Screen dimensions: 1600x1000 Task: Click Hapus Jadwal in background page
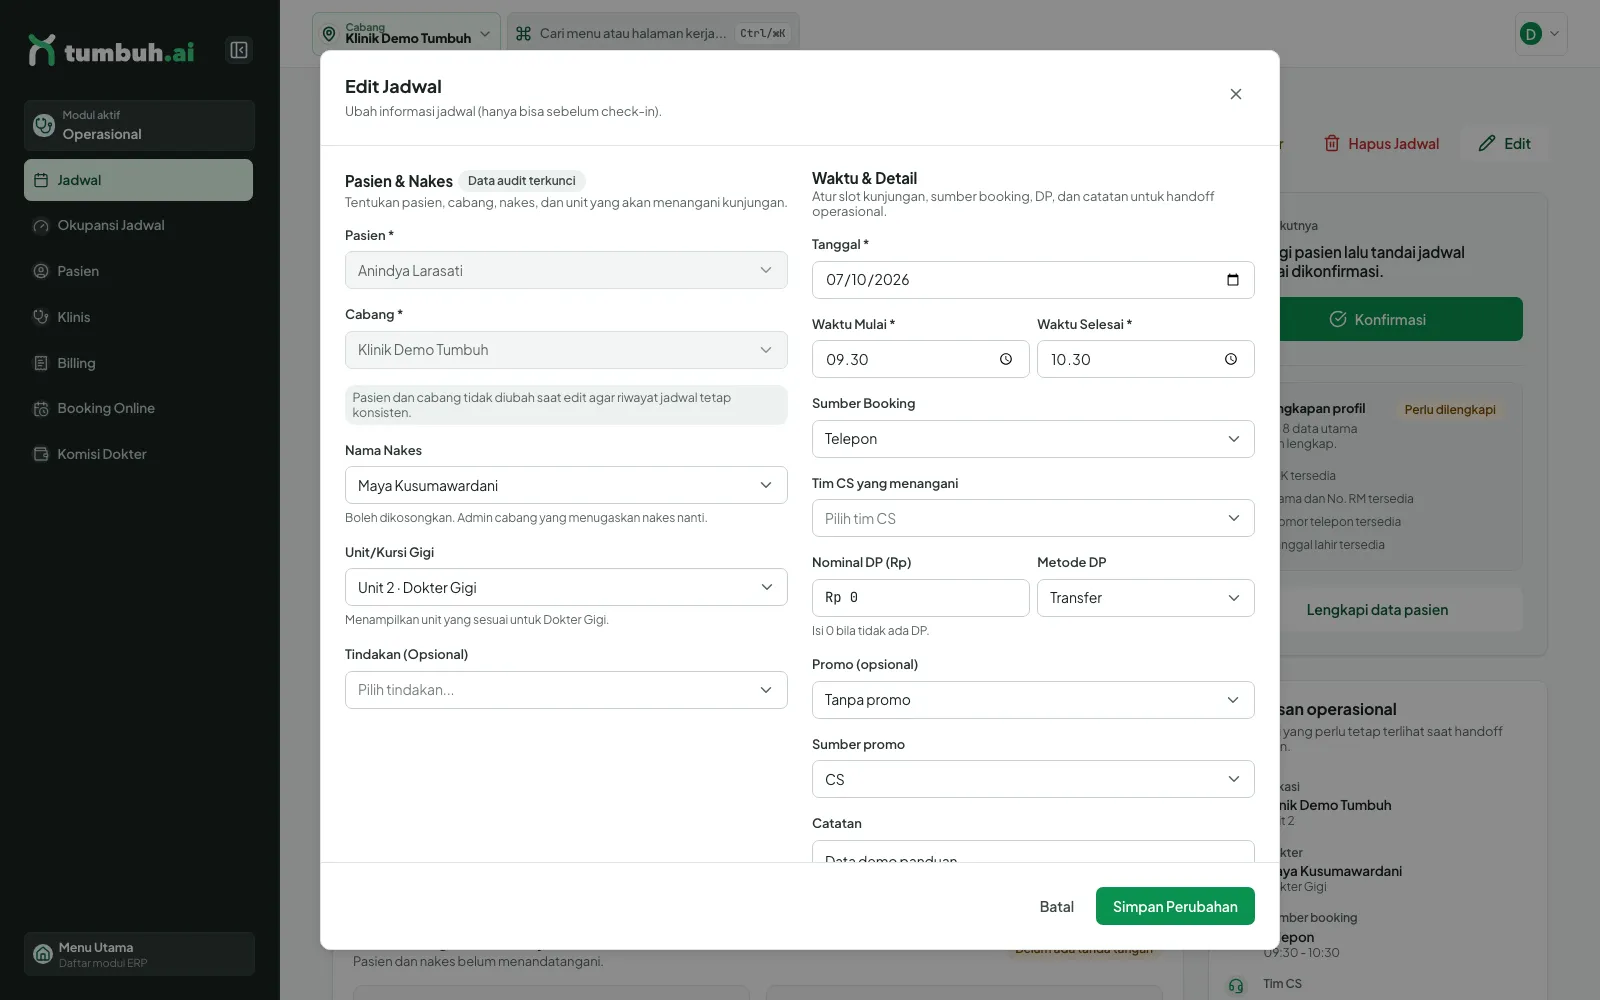click(x=1382, y=144)
